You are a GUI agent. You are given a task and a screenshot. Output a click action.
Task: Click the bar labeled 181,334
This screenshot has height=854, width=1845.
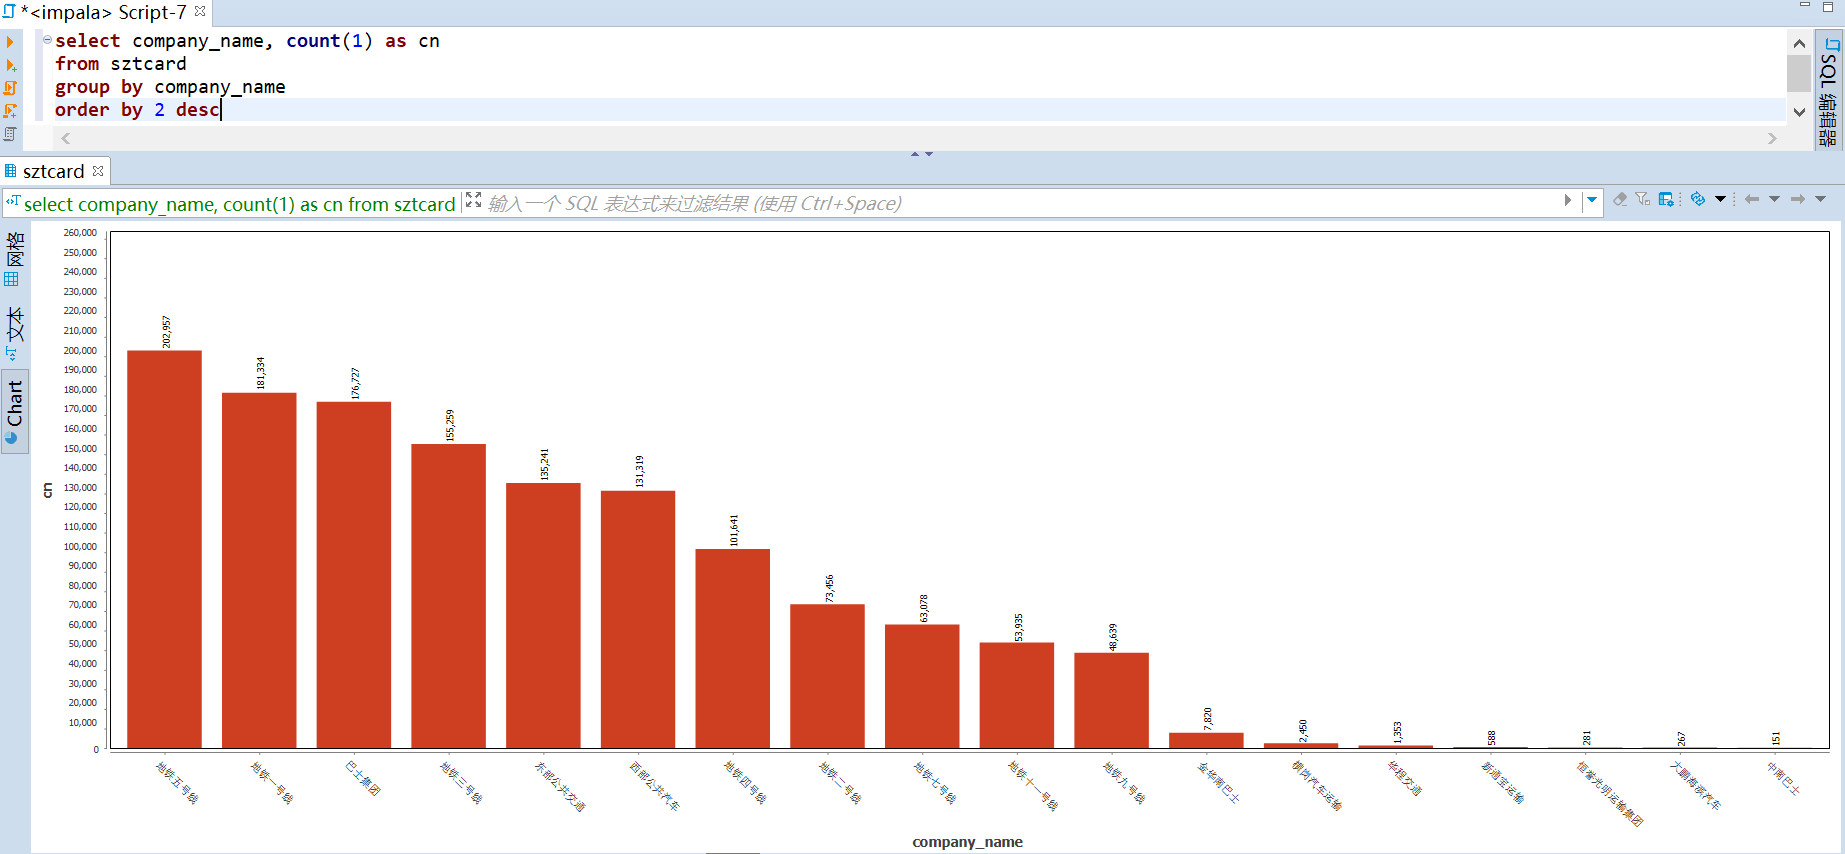click(259, 570)
